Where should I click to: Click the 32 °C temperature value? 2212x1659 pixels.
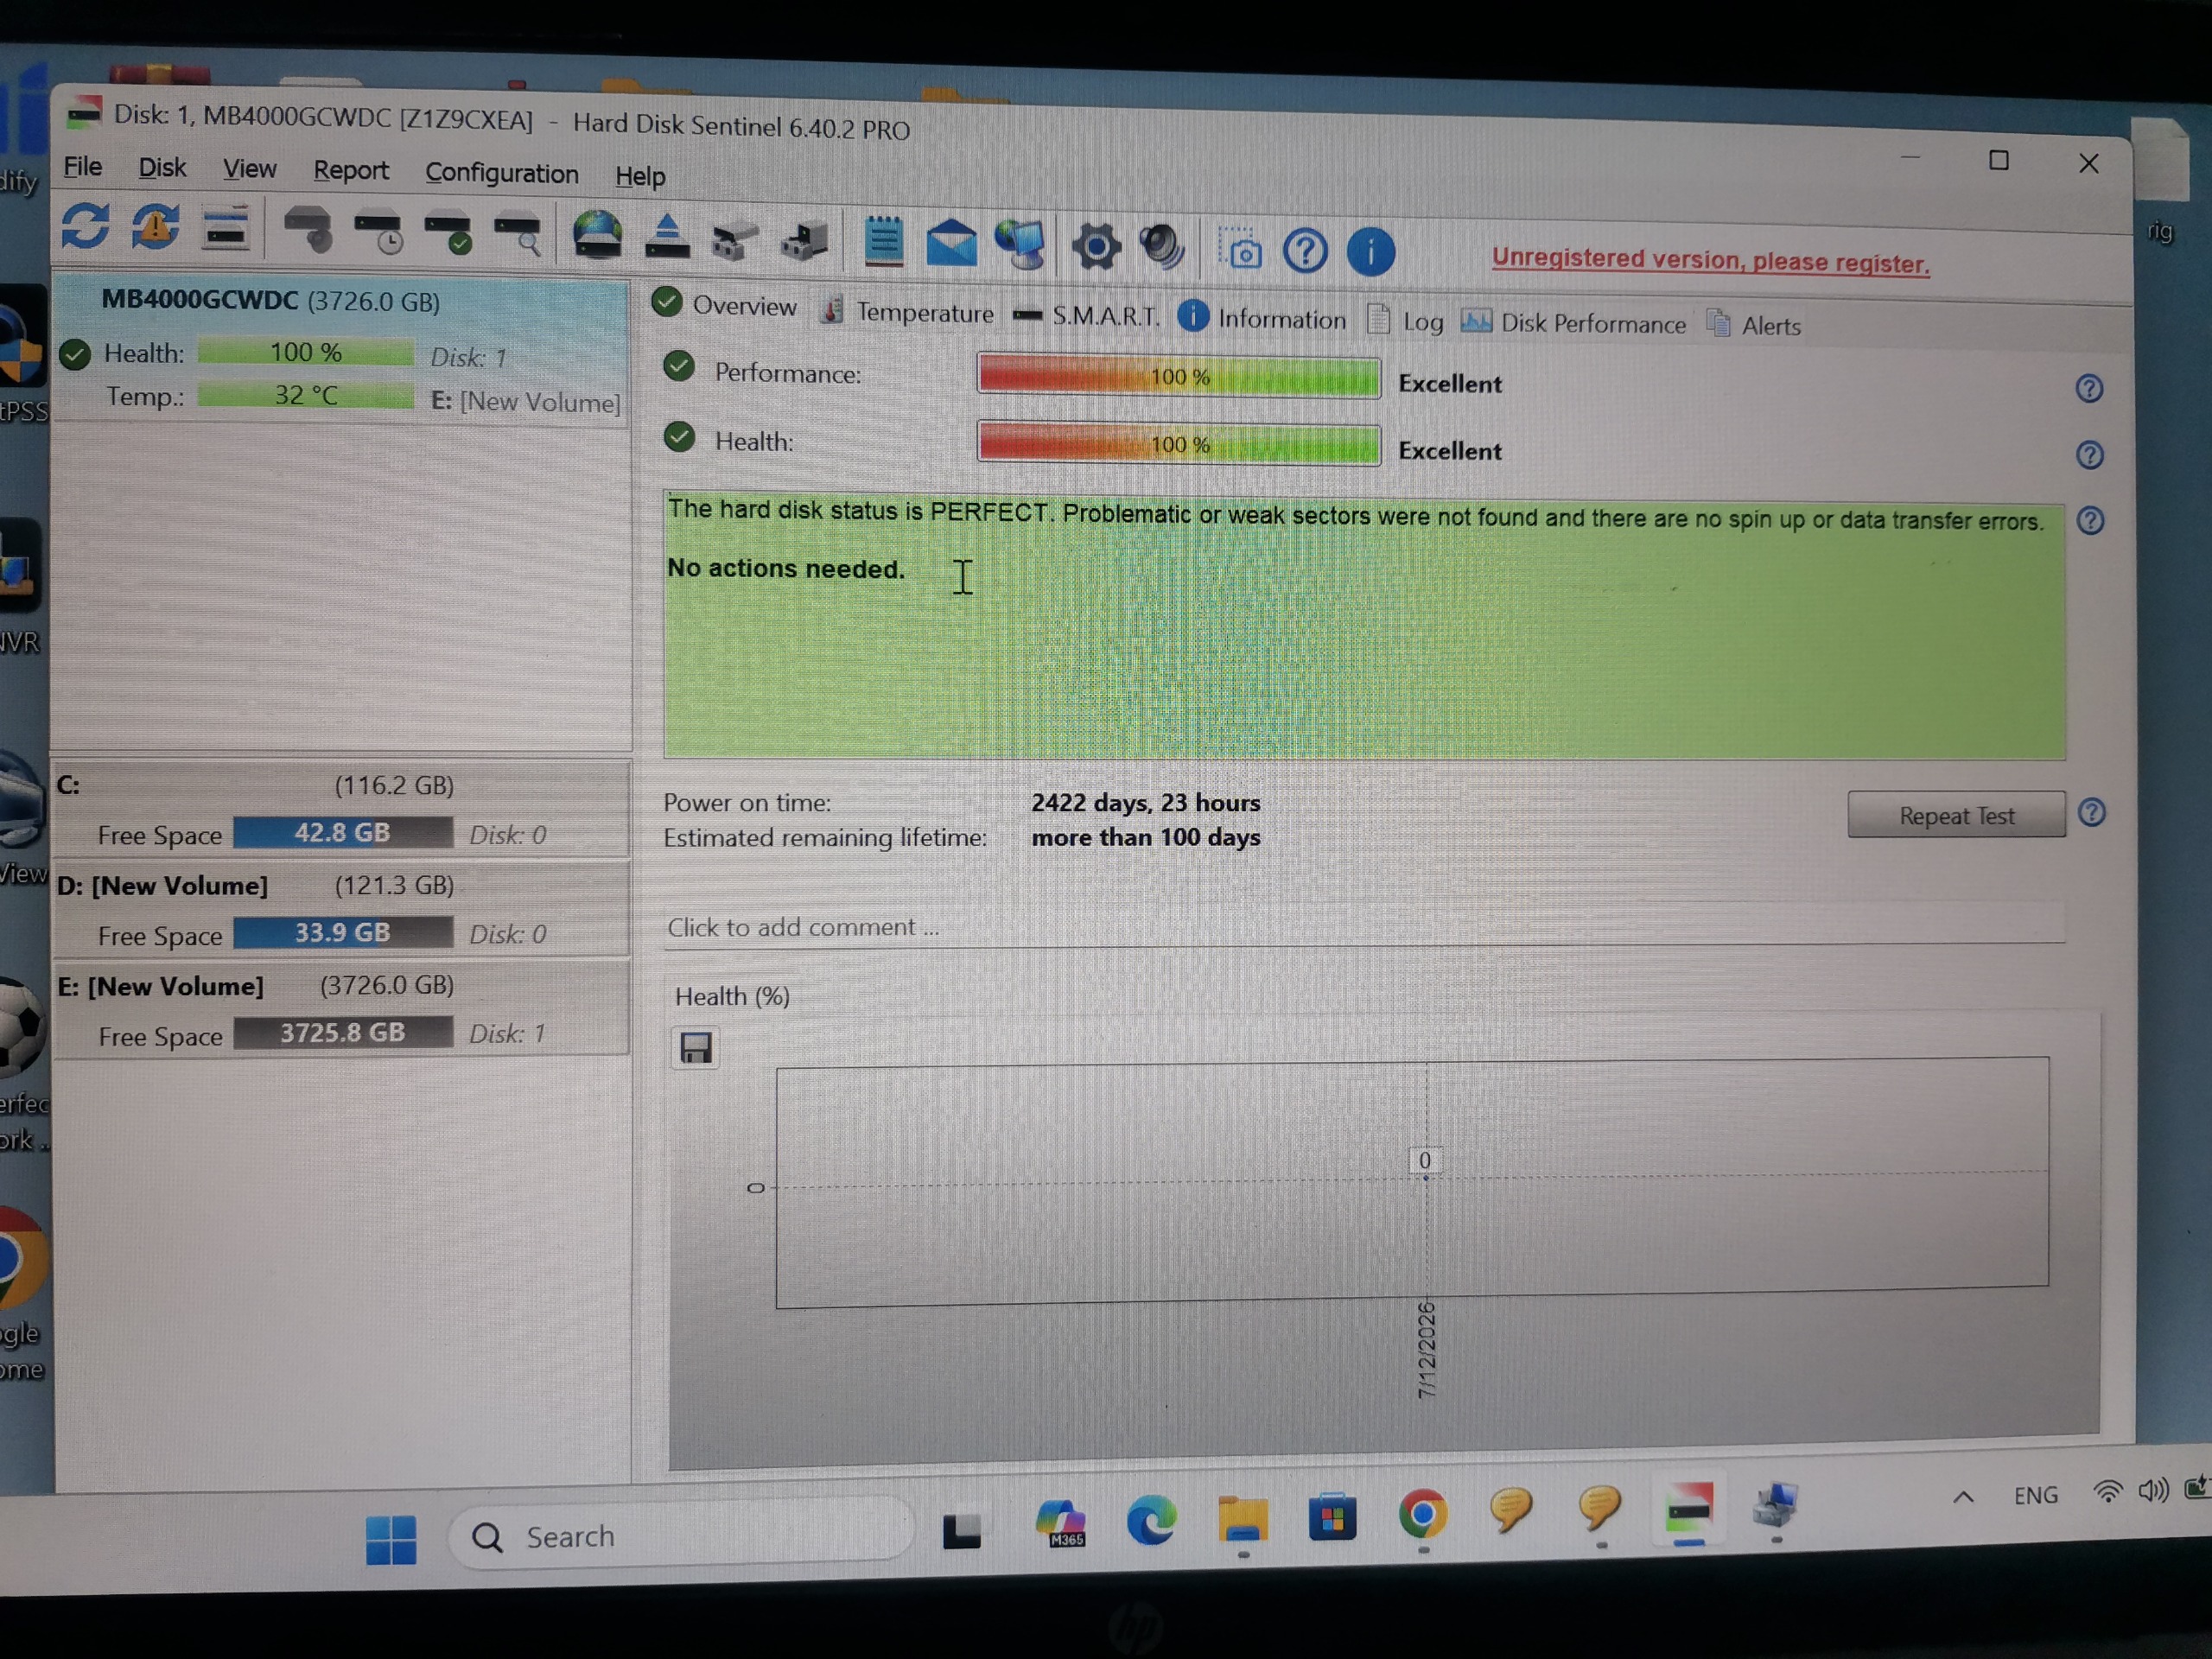pos(306,395)
